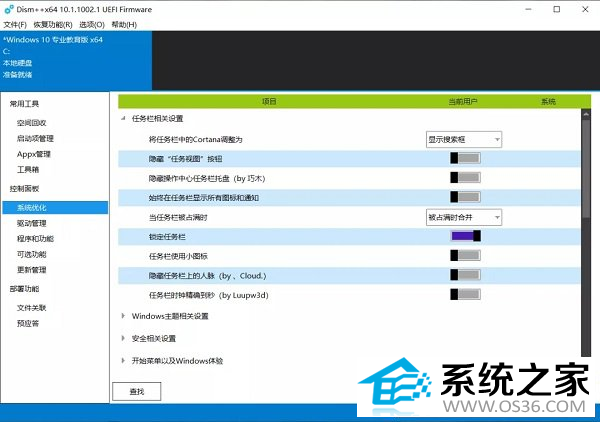Open the 恢复功能(R) menu
Image resolution: width=600 pixels, height=422 pixels.
(x=53, y=24)
